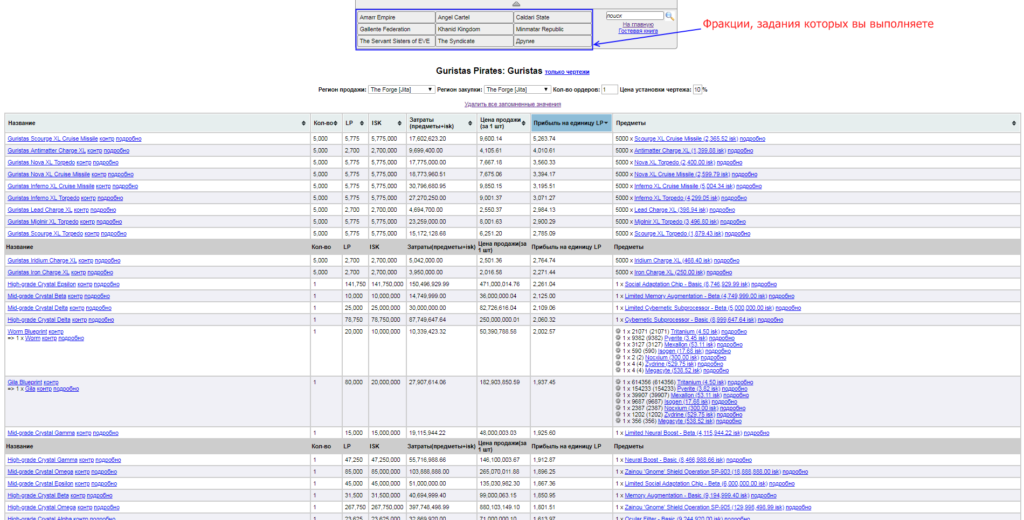Sort by the ISK column
1024x520 pixels.
[386, 122]
